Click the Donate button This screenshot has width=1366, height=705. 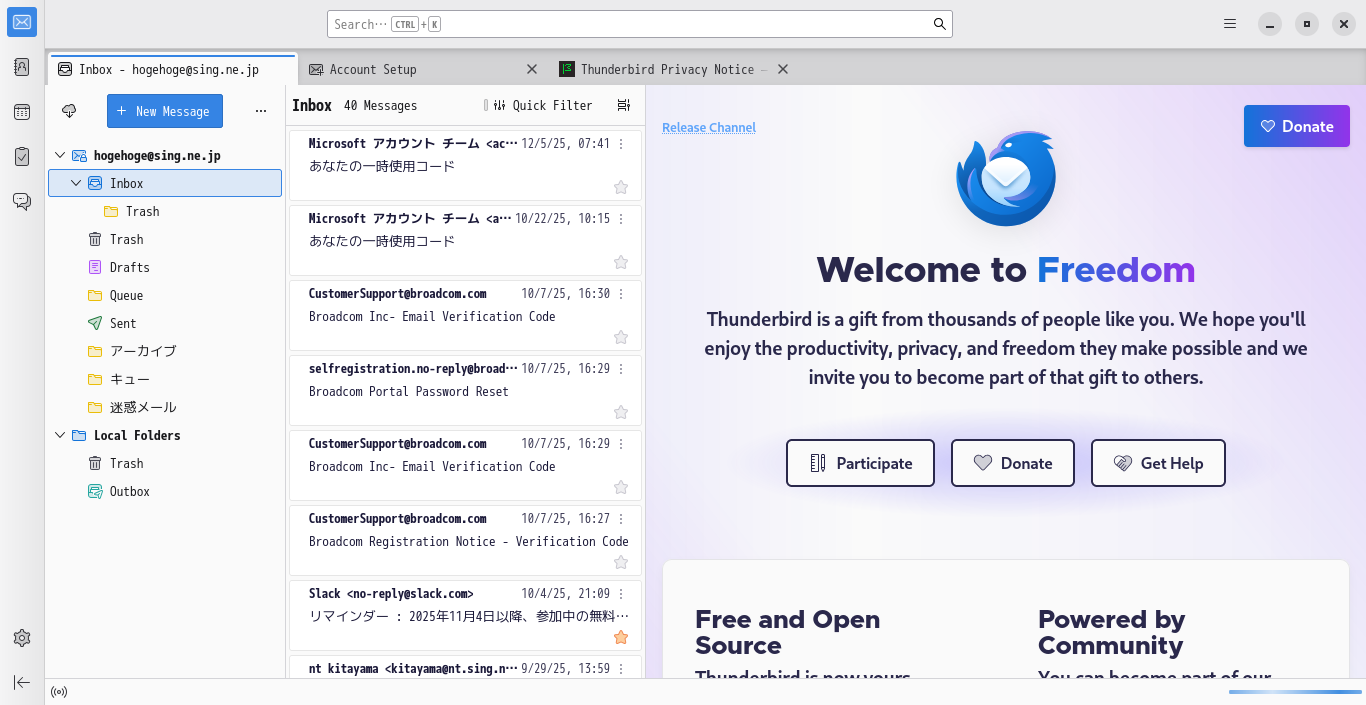(1296, 126)
